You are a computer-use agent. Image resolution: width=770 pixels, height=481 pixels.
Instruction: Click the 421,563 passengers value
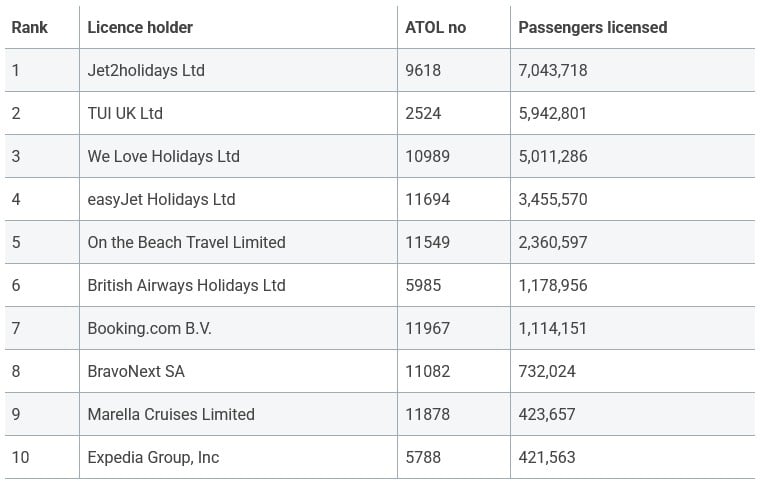[x=547, y=457]
